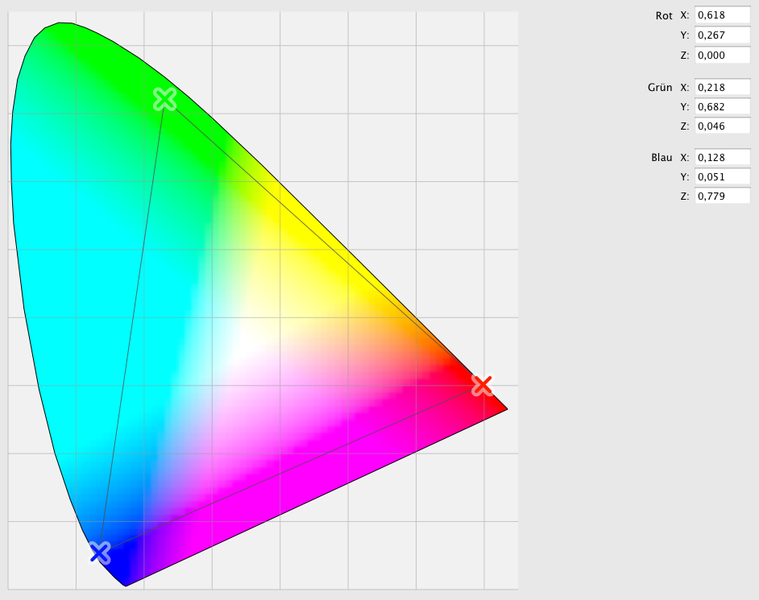This screenshot has height=600, width=759.
Task: Click the gamut line between green and blue markers
Action: [132, 325]
